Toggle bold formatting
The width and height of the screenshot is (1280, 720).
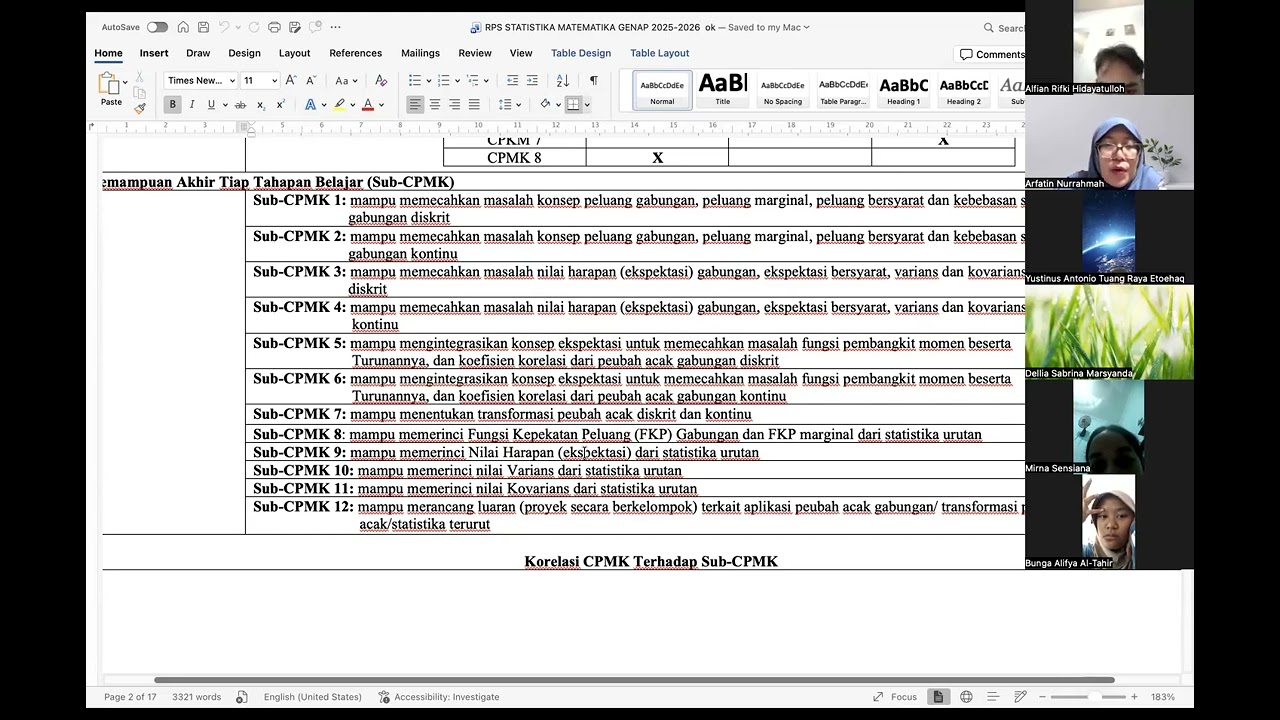[173, 104]
